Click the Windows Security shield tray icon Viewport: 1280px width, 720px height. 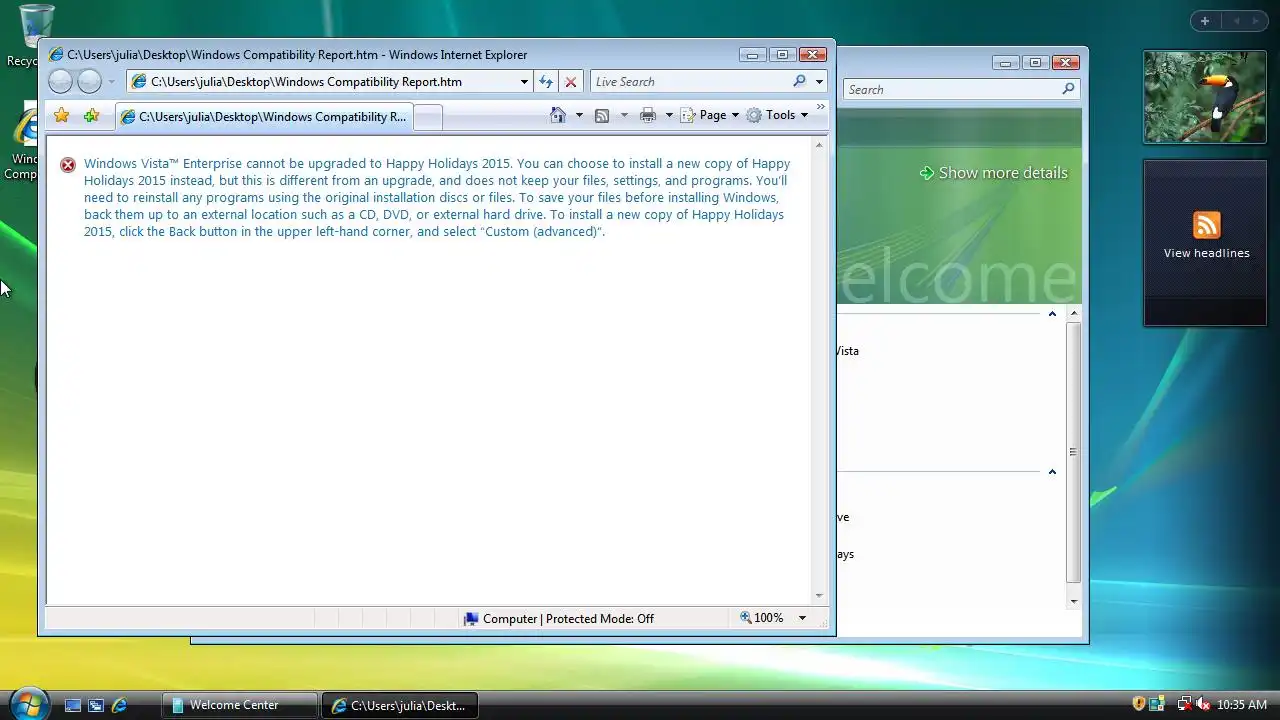click(1138, 704)
